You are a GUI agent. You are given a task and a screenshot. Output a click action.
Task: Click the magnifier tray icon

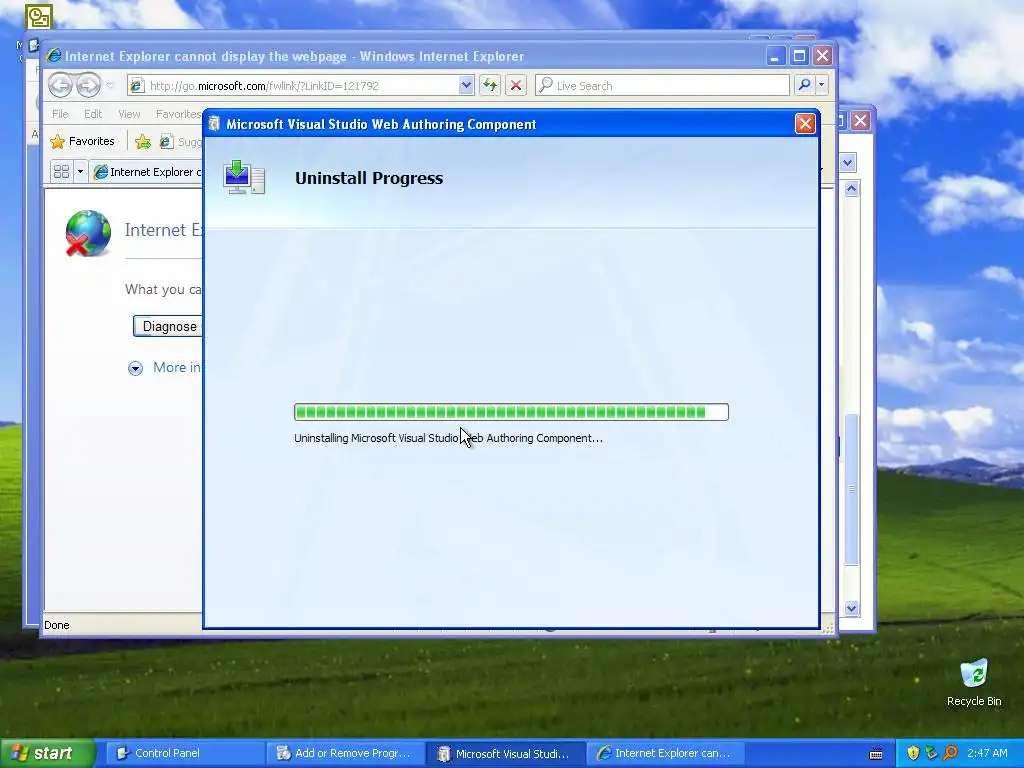tap(950, 753)
